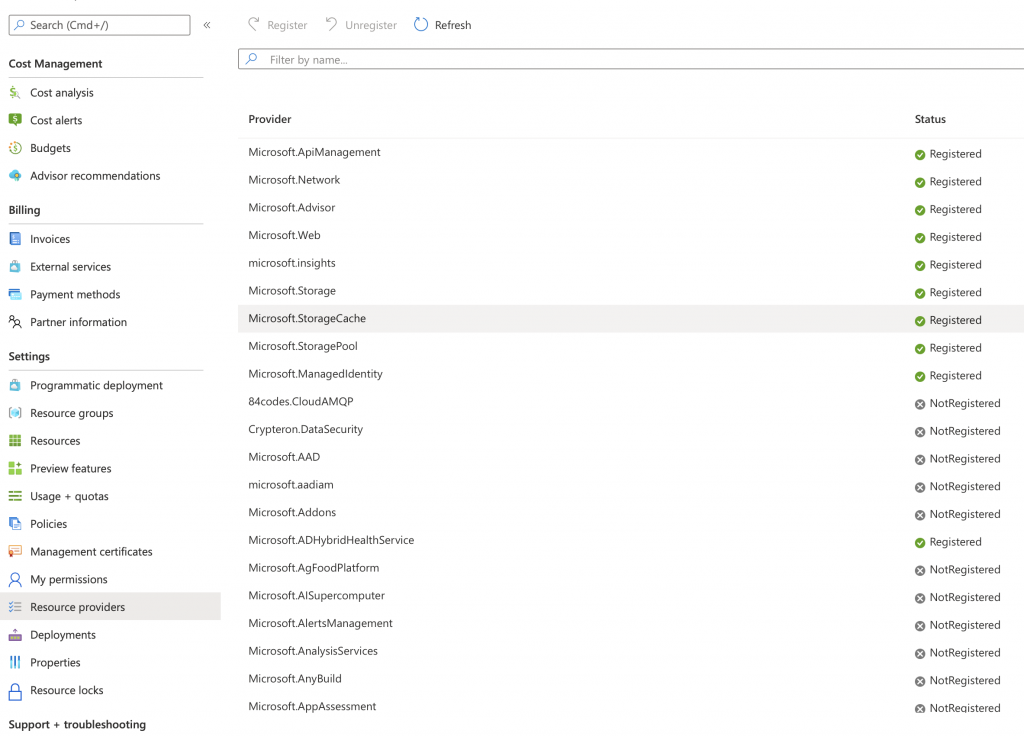Viewport: 1024px width, 737px height.
Task: Select the Microsoft.ManagedIdentity provider
Action: click(x=315, y=374)
